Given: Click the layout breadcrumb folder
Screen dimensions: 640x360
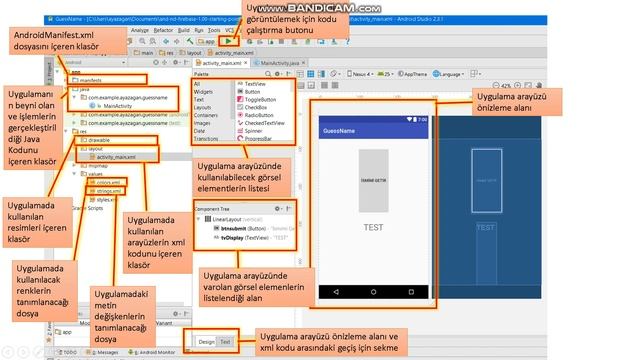Looking at the screenshot, I should point(191,53).
